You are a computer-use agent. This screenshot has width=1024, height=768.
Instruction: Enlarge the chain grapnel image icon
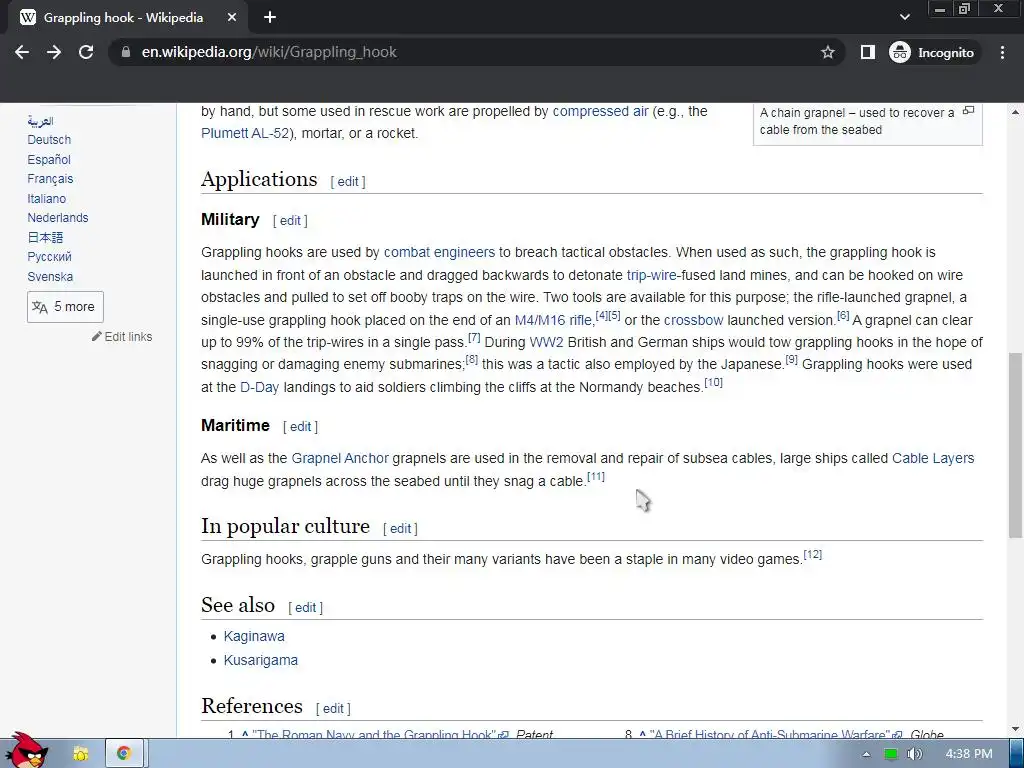(969, 110)
